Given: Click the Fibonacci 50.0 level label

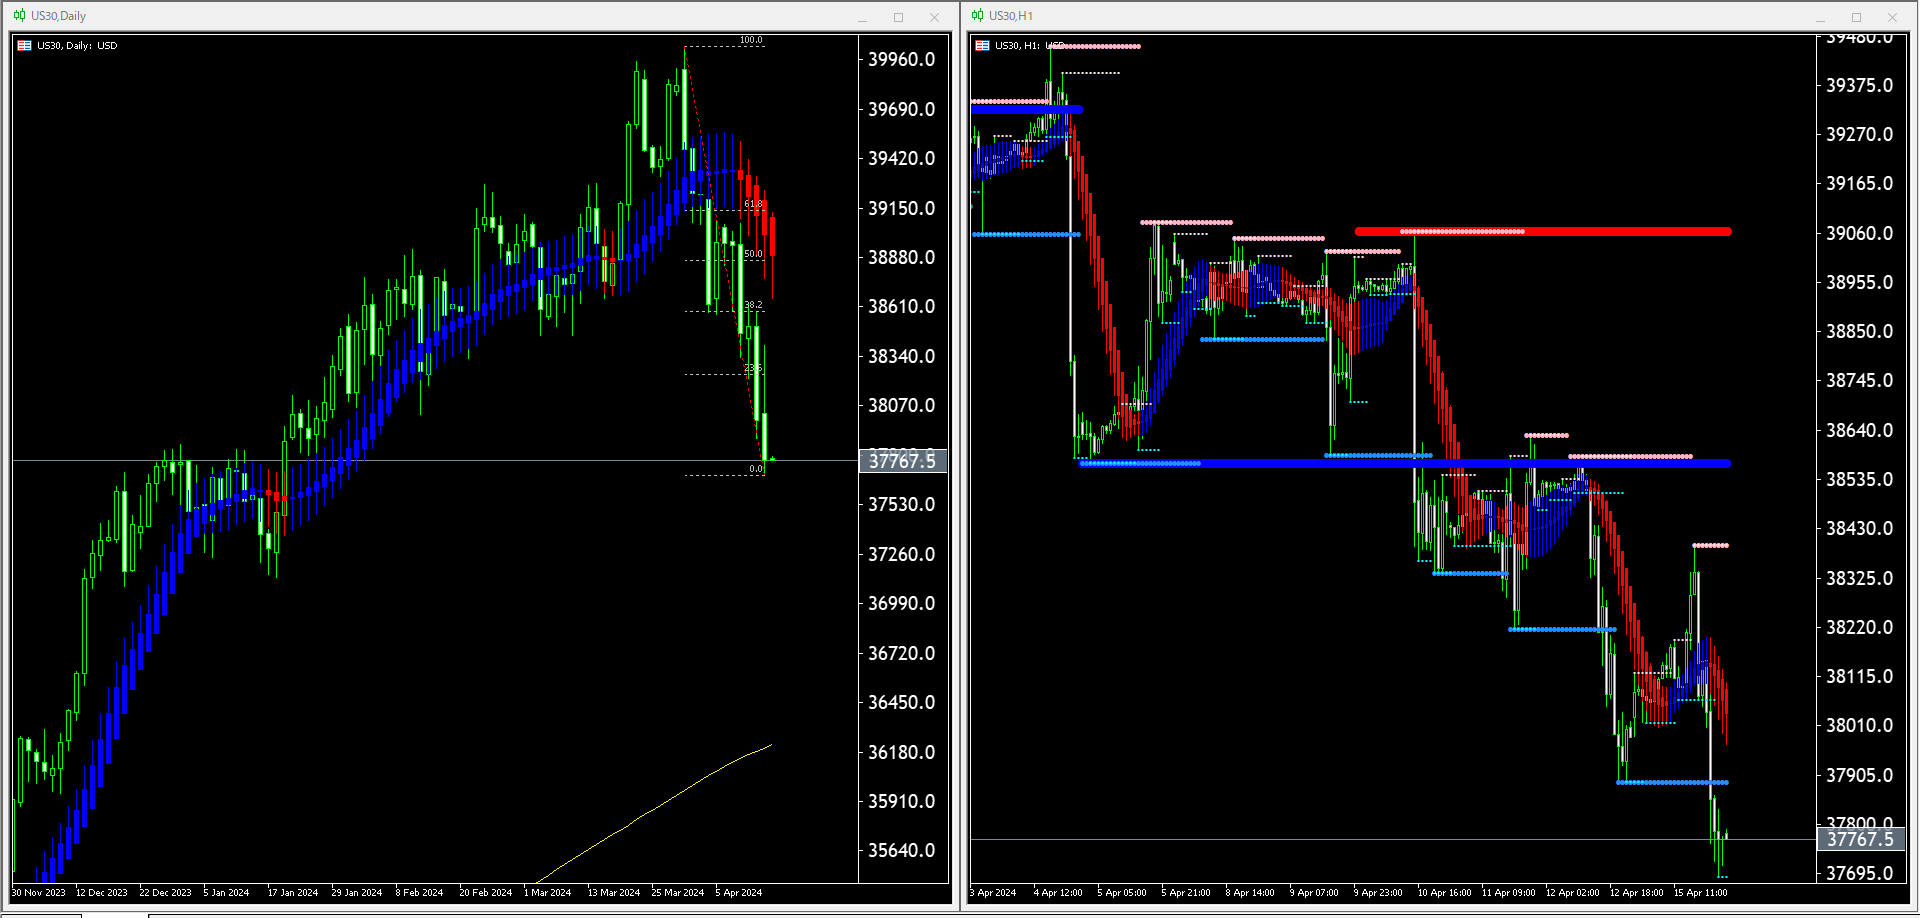Looking at the screenshot, I should coord(753,254).
